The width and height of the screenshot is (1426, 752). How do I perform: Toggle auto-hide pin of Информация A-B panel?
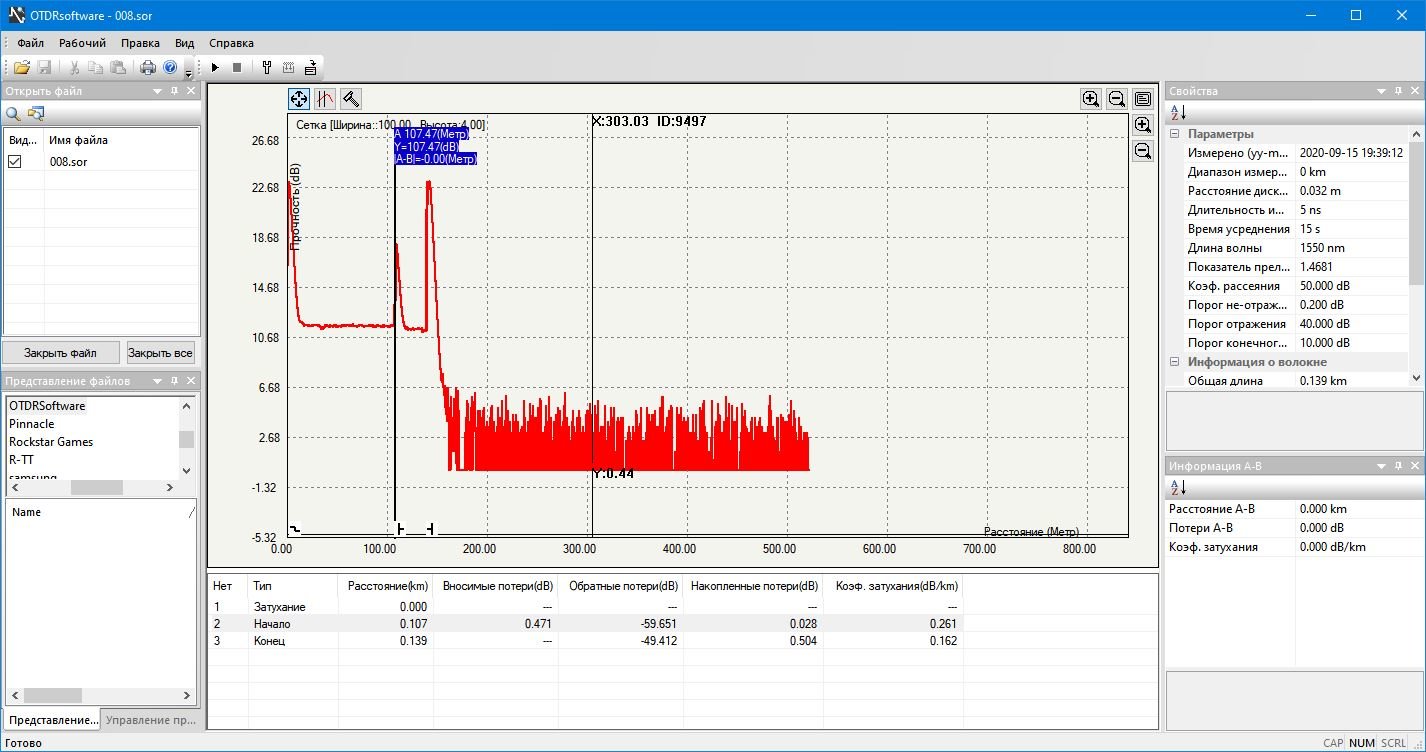tap(1399, 466)
